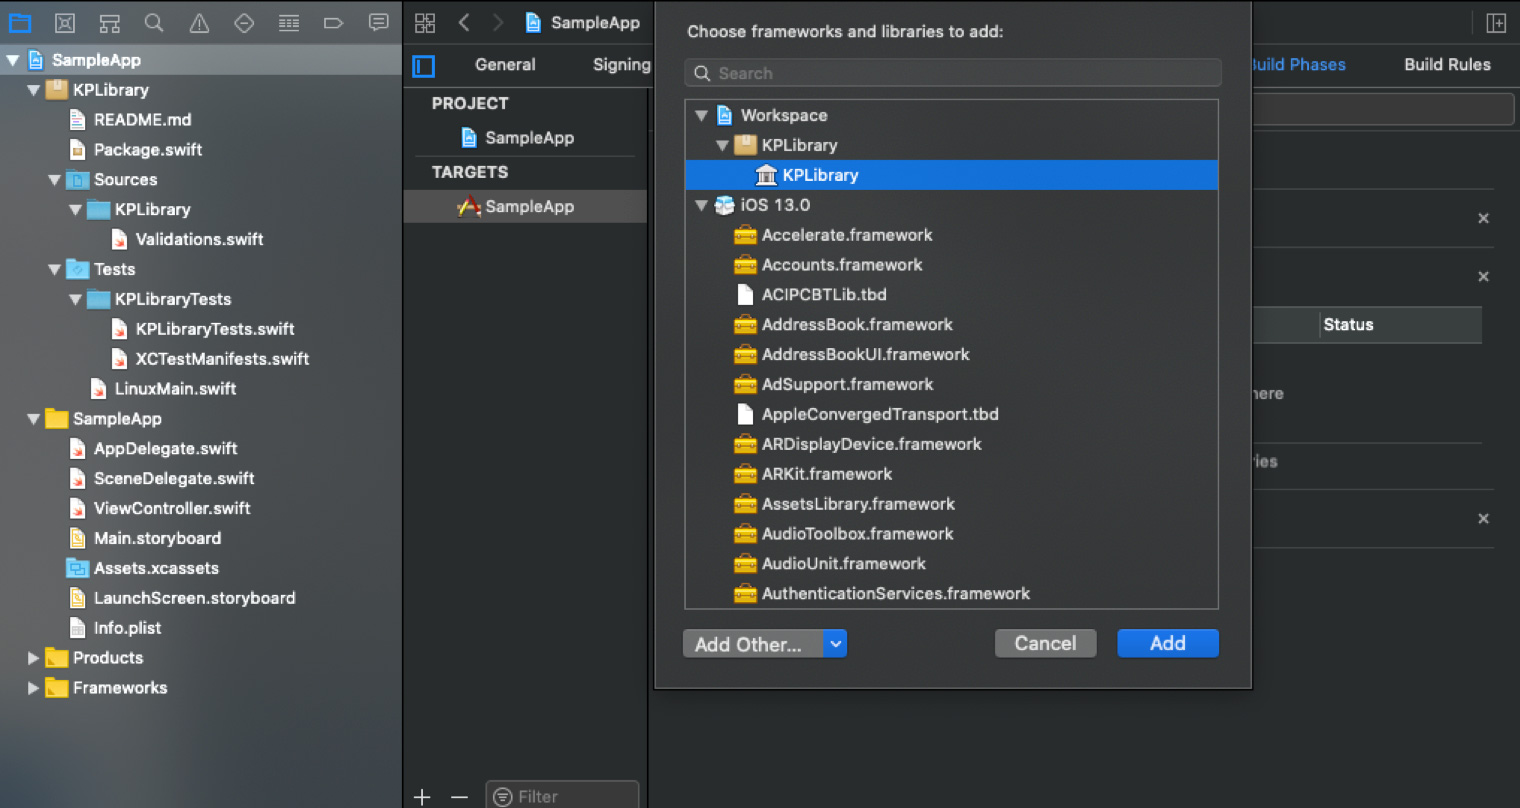Viewport: 1520px width, 808px height.
Task: Collapse the Sources folder
Action: click(55, 180)
